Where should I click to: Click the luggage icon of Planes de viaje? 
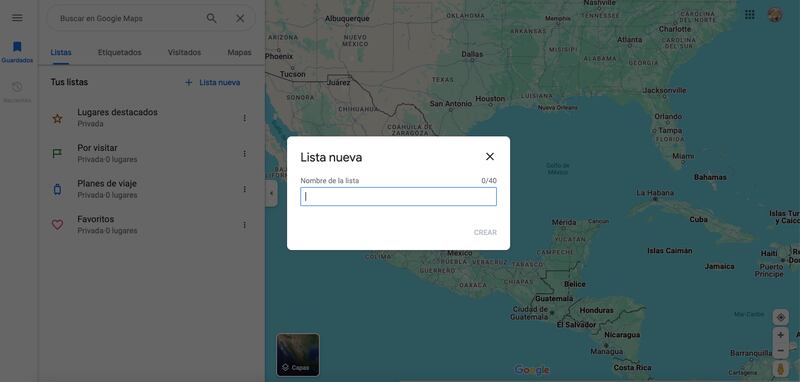58,189
